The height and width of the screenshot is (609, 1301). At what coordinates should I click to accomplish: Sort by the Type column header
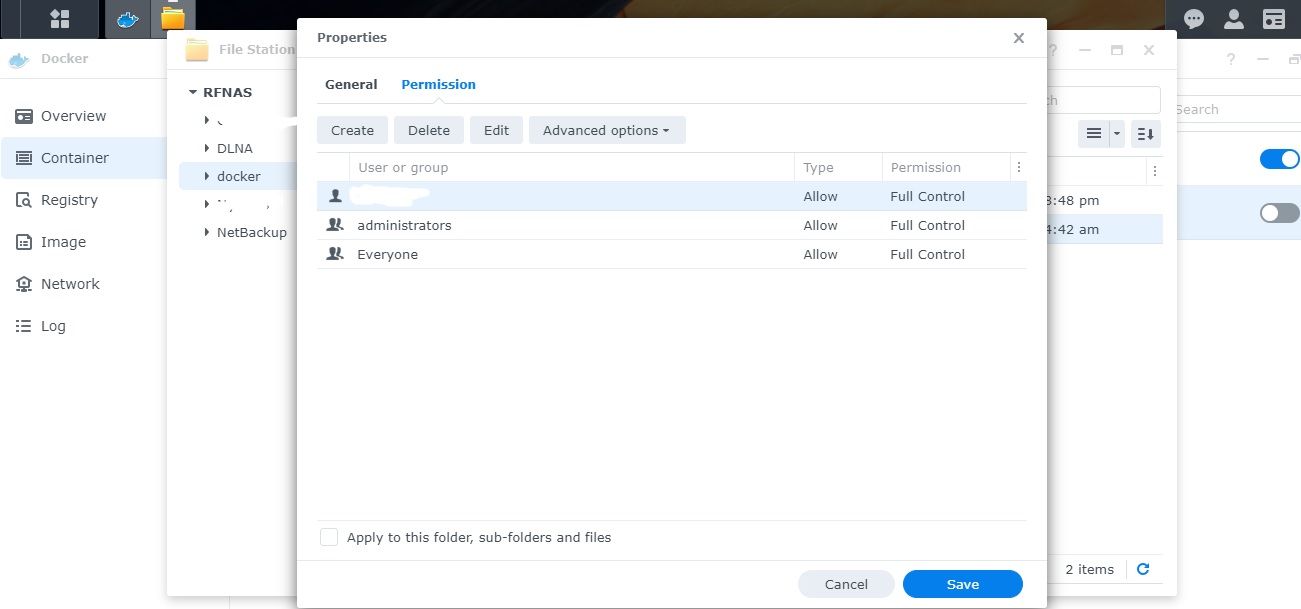pyautogui.click(x=838, y=167)
